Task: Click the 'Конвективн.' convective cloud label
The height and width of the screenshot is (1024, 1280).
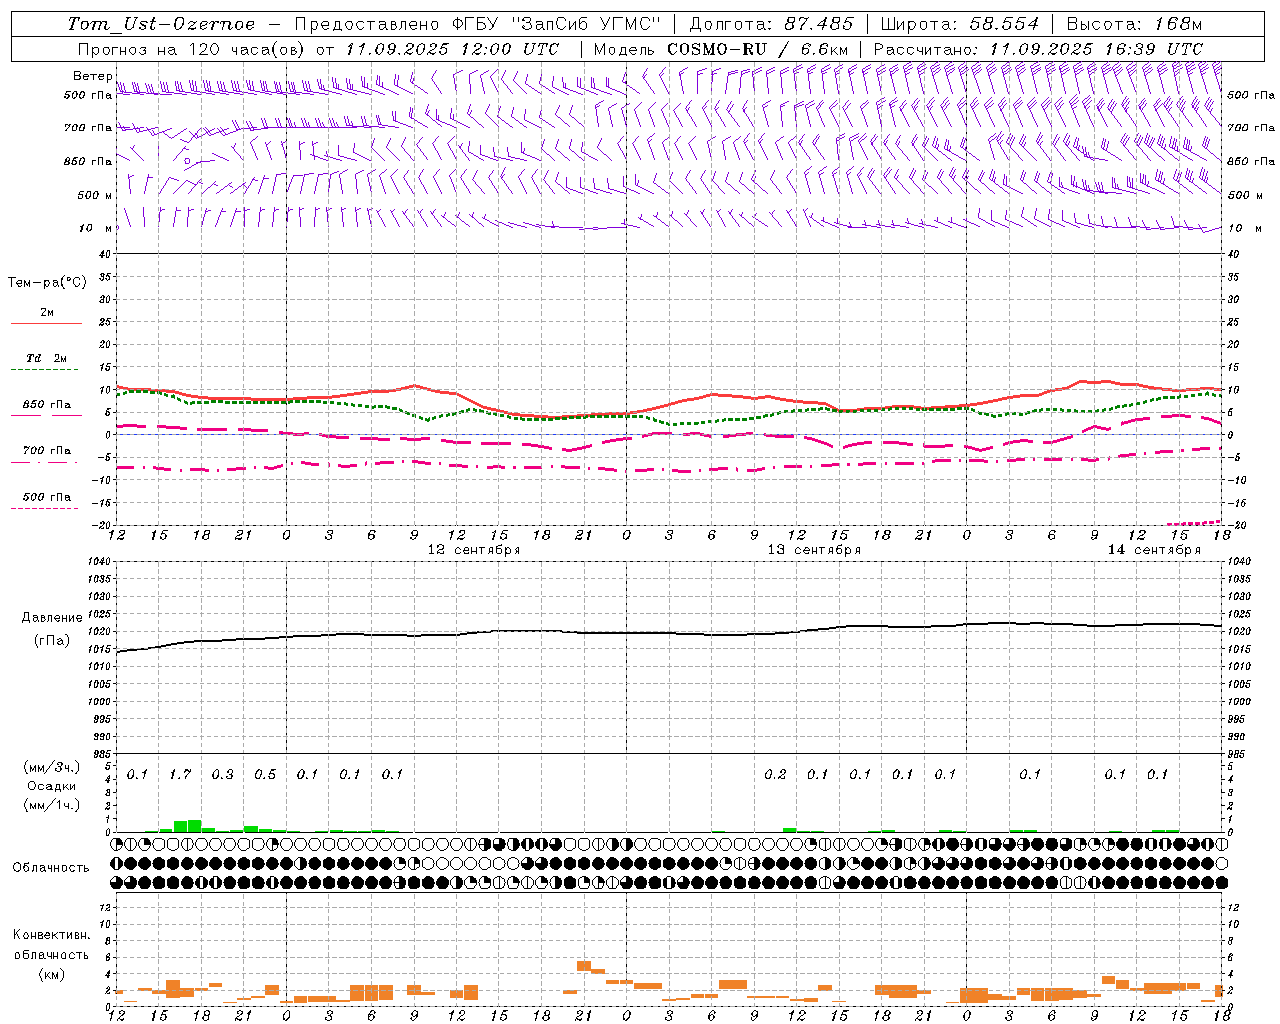Action: pos(52,935)
